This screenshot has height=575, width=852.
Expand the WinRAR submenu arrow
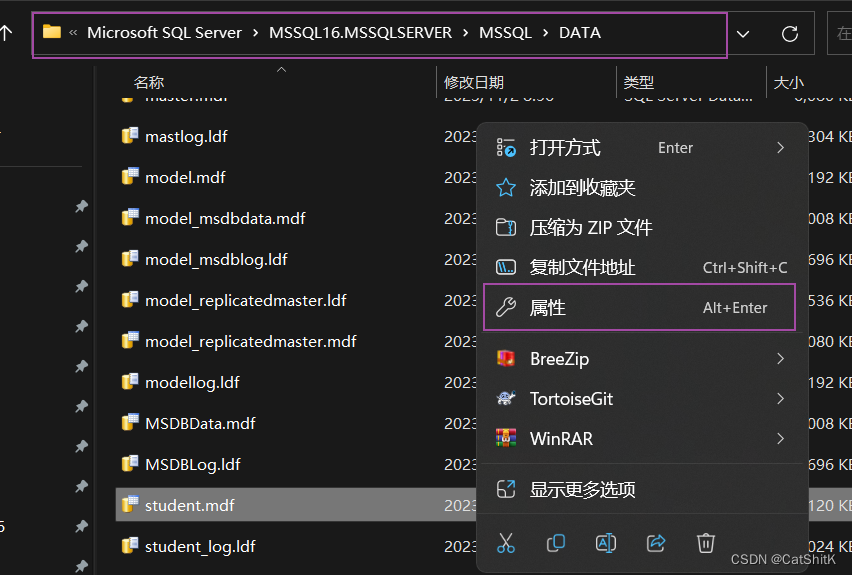coord(780,439)
